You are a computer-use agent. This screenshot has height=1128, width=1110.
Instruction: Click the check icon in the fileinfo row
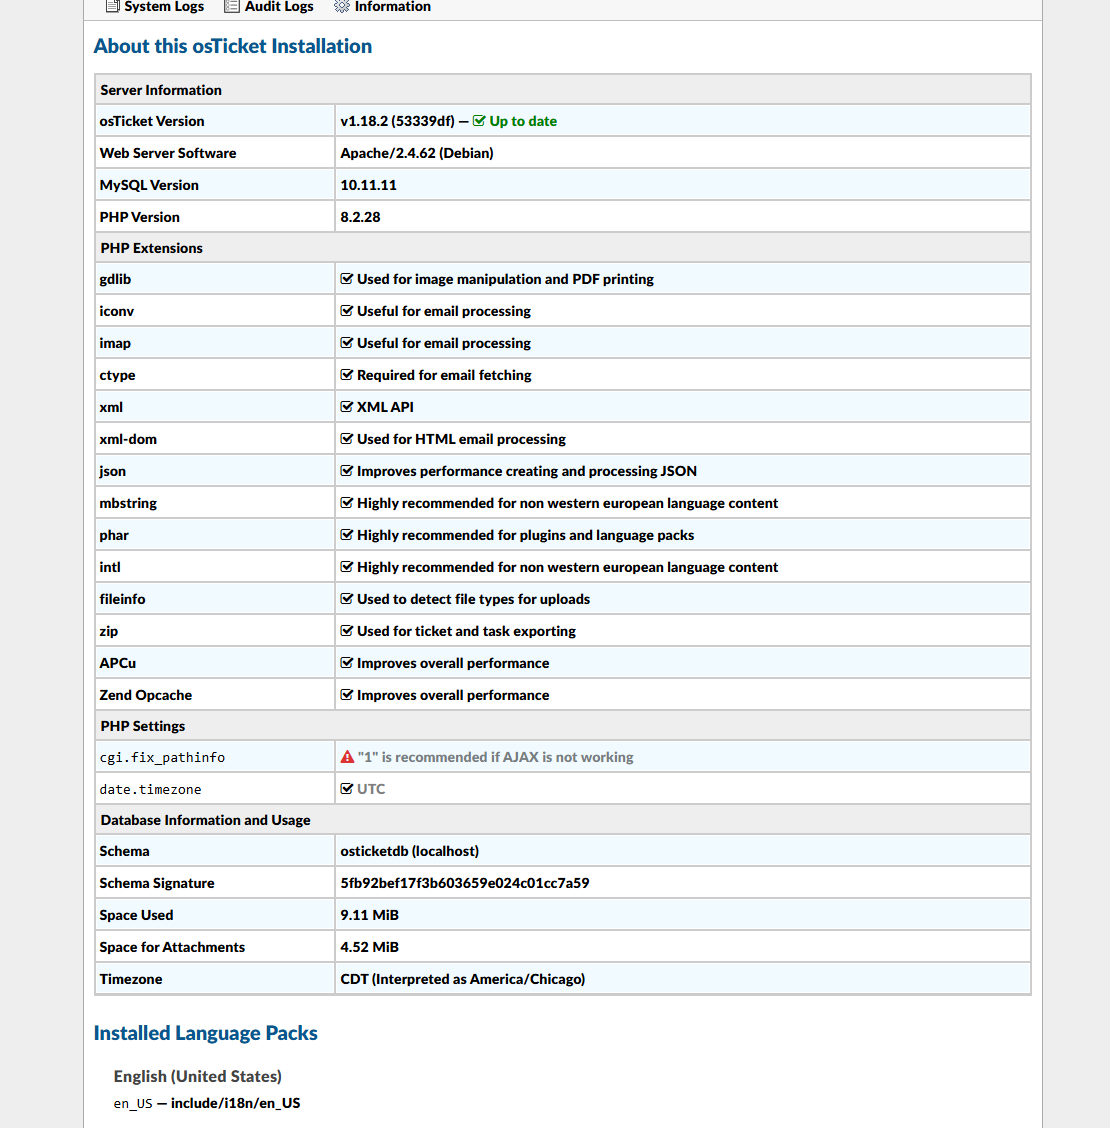(347, 599)
